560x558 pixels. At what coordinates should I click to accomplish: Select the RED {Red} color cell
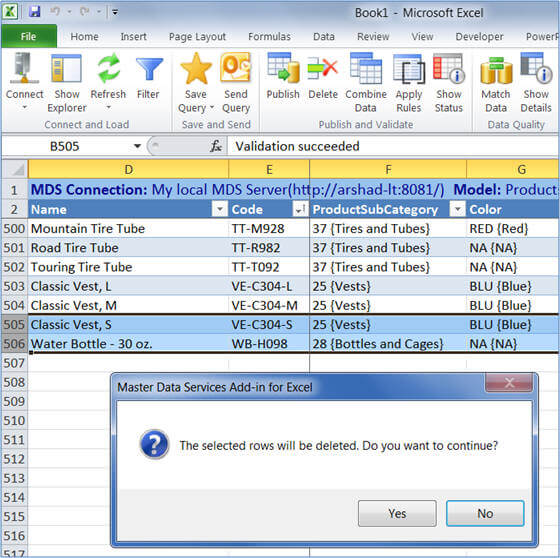click(x=513, y=229)
